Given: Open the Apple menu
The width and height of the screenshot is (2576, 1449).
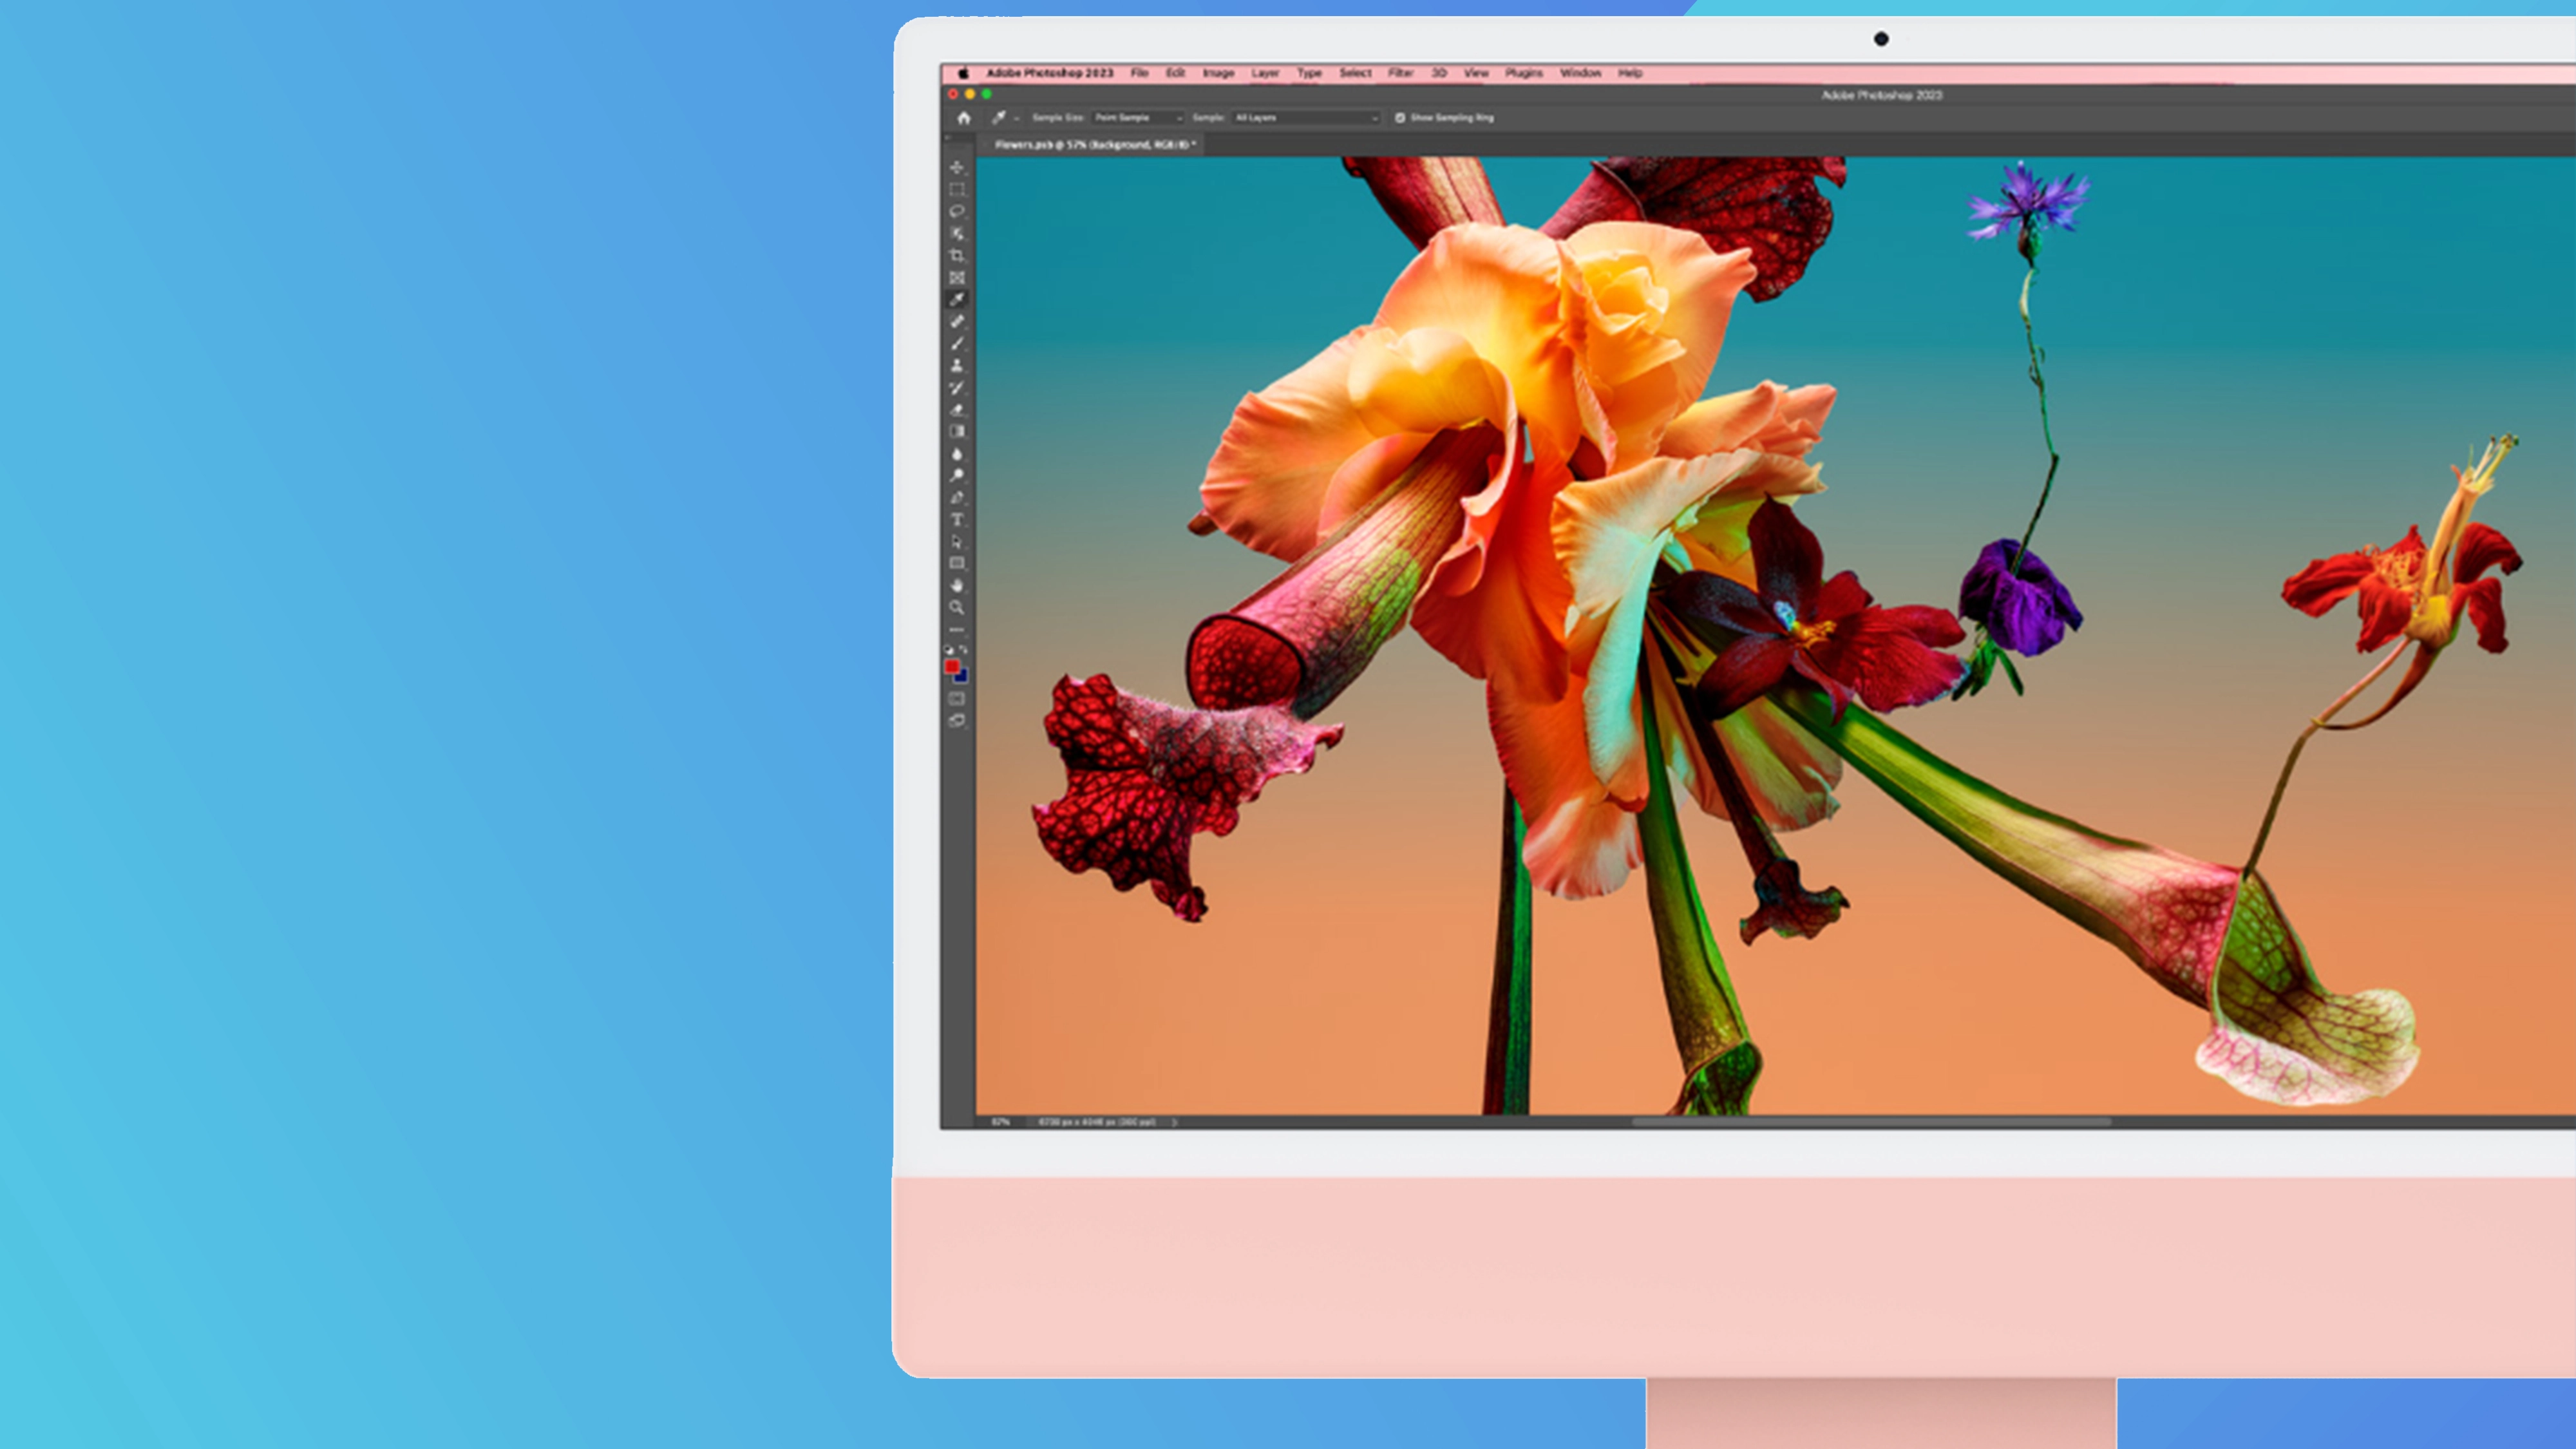Looking at the screenshot, I should point(964,73).
